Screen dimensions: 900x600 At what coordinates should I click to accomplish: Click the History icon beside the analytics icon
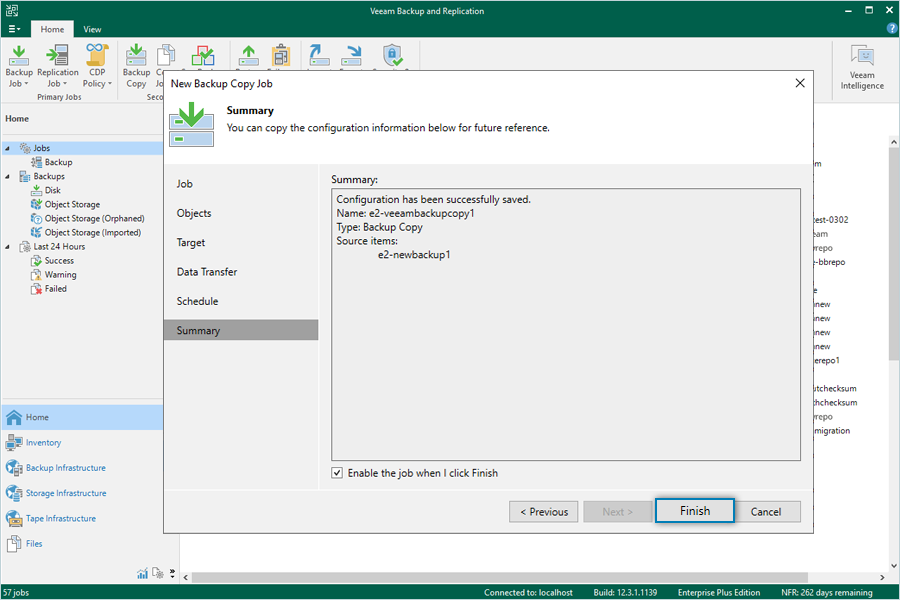157,574
